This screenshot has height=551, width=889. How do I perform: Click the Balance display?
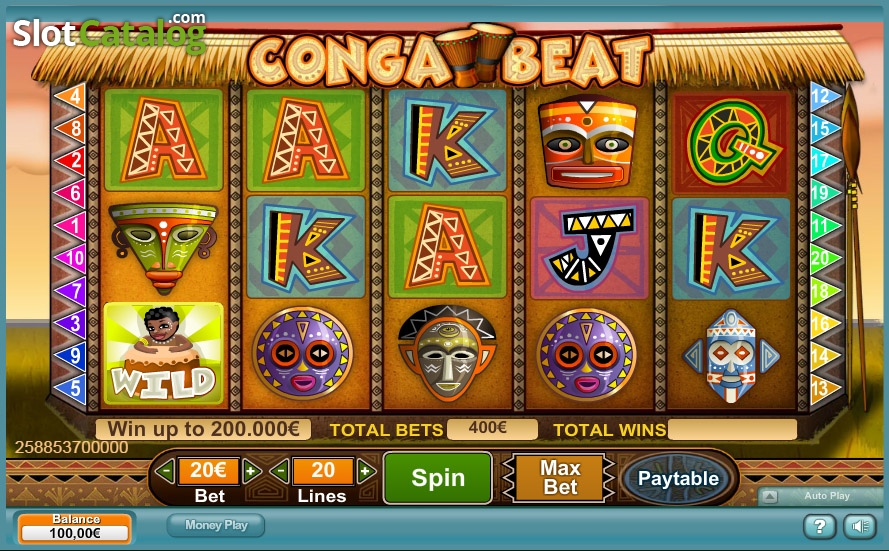(x=75, y=527)
